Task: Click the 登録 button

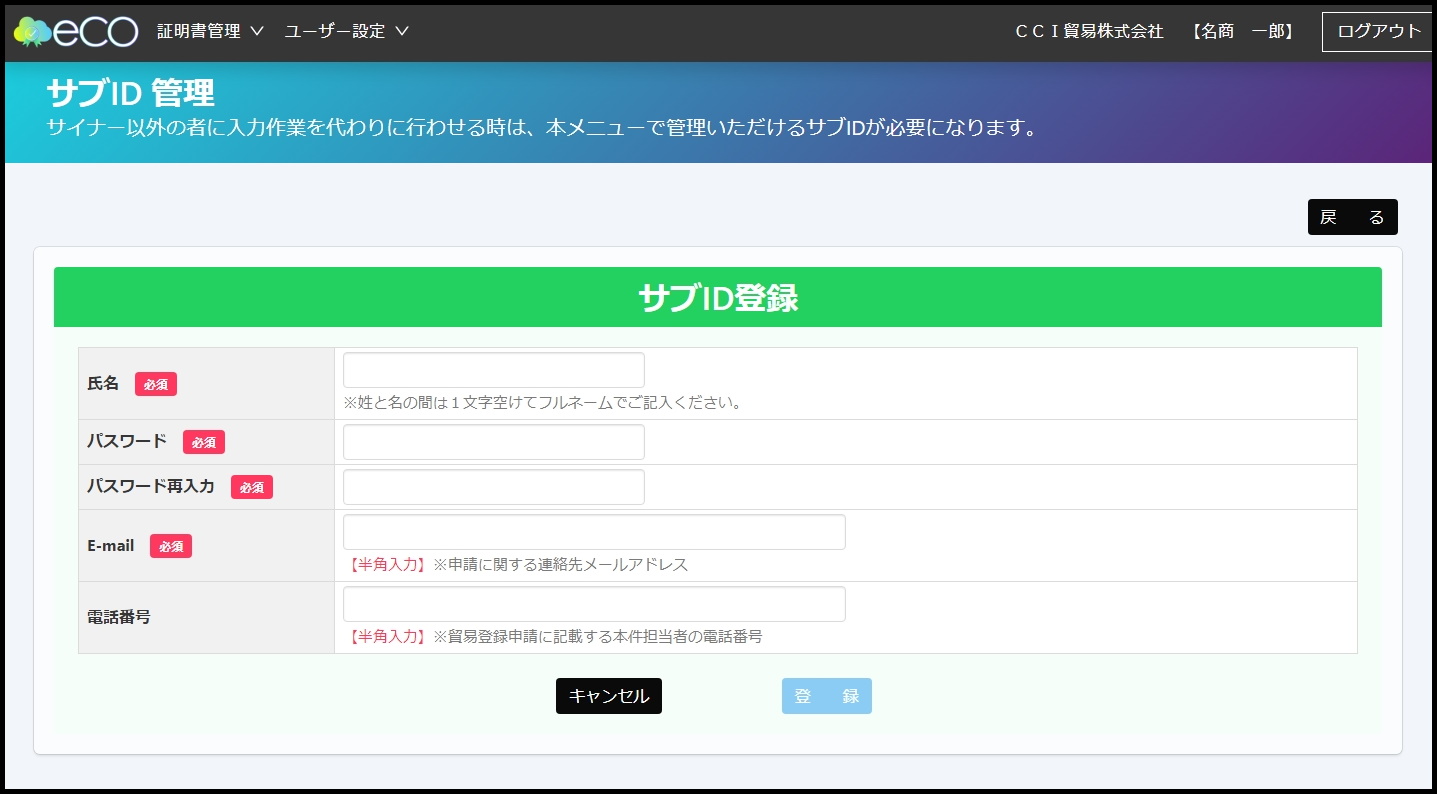Action: [827, 696]
